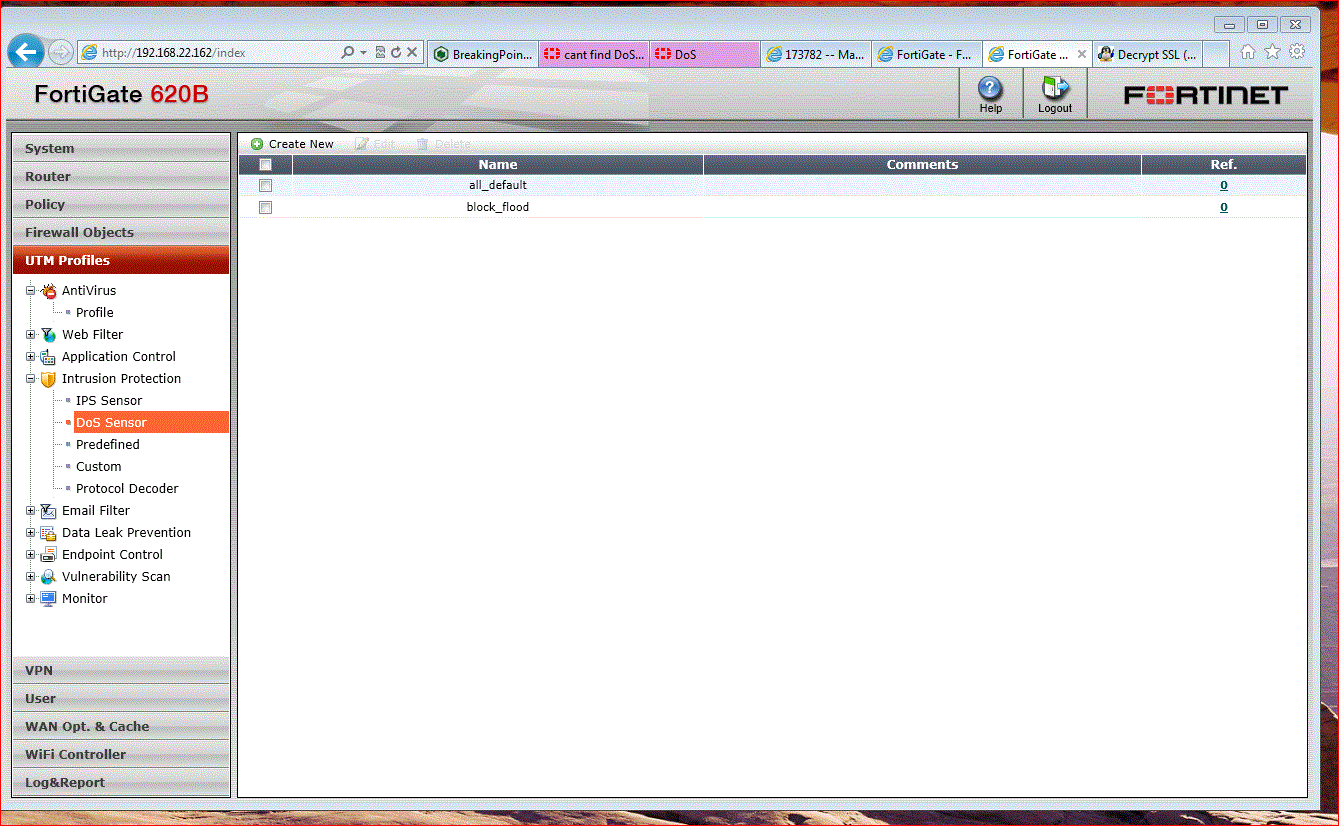Expand the Vulnerability Scan tree node
1339x826 pixels.
coord(31,577)
